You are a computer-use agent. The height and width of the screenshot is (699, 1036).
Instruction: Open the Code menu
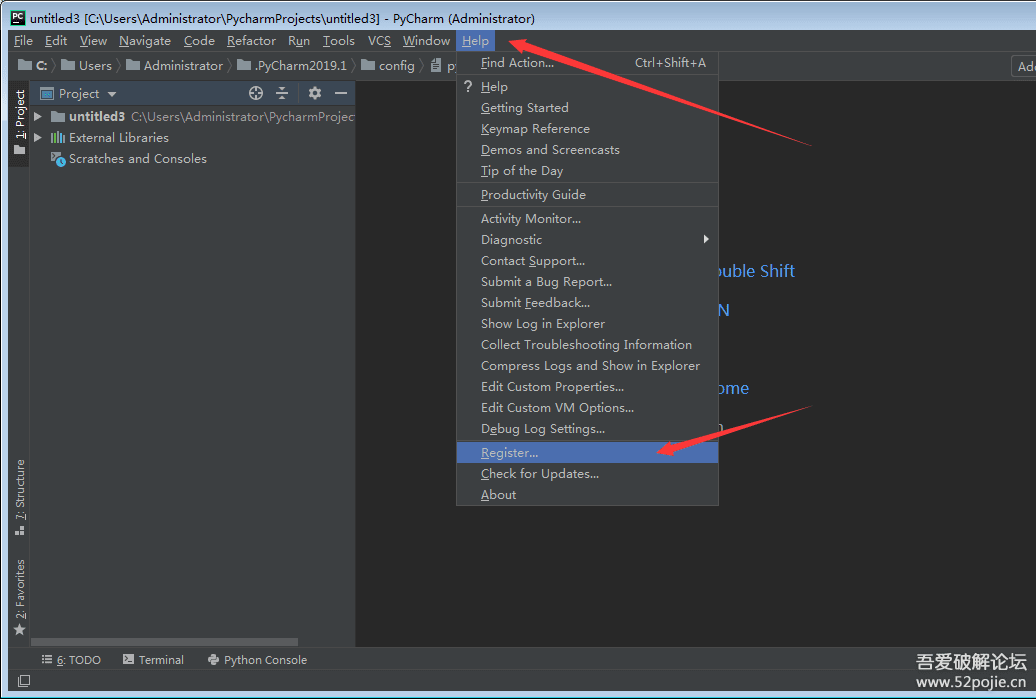pyautogui.click(x=199, y=41)
